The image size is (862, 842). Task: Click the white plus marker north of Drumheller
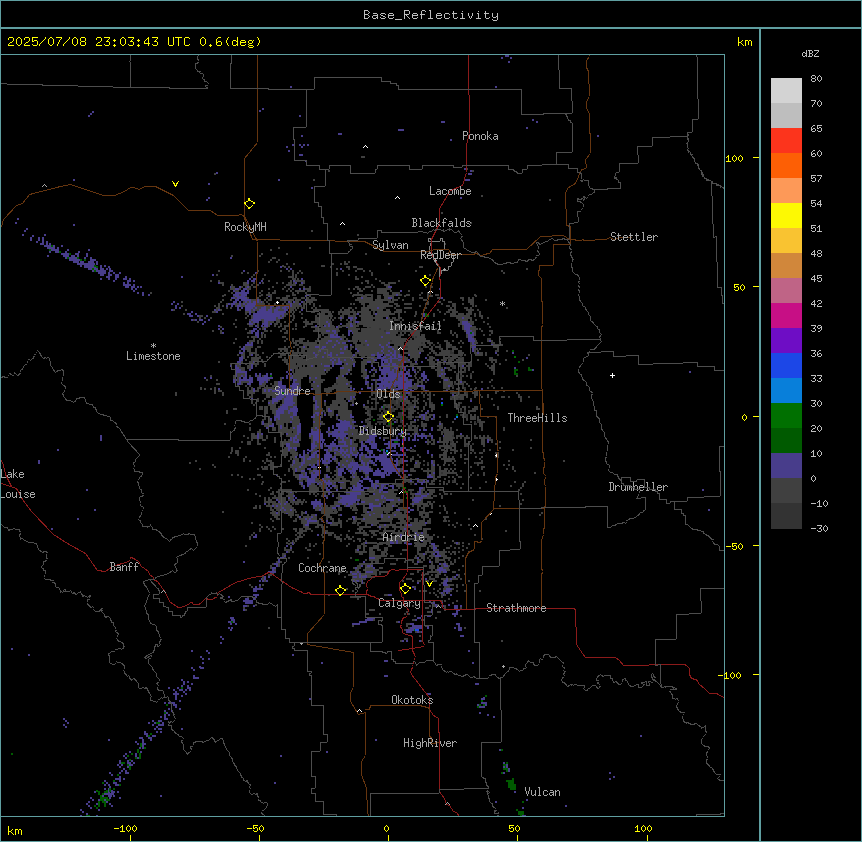tap(612, 375)
